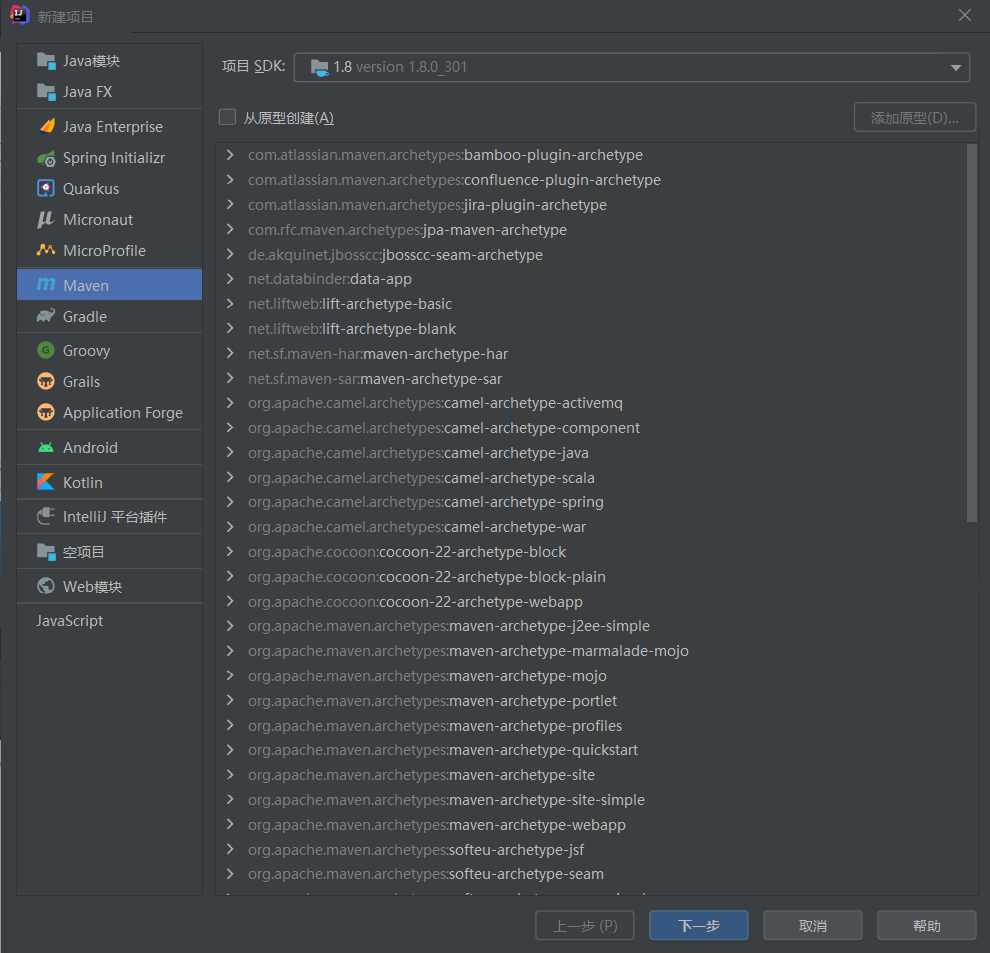Image resolution: width=990 pixels, height=953 pixels.
Task: Expand maven-archetype-webapp entry
Action: click(x=230, y=824)
